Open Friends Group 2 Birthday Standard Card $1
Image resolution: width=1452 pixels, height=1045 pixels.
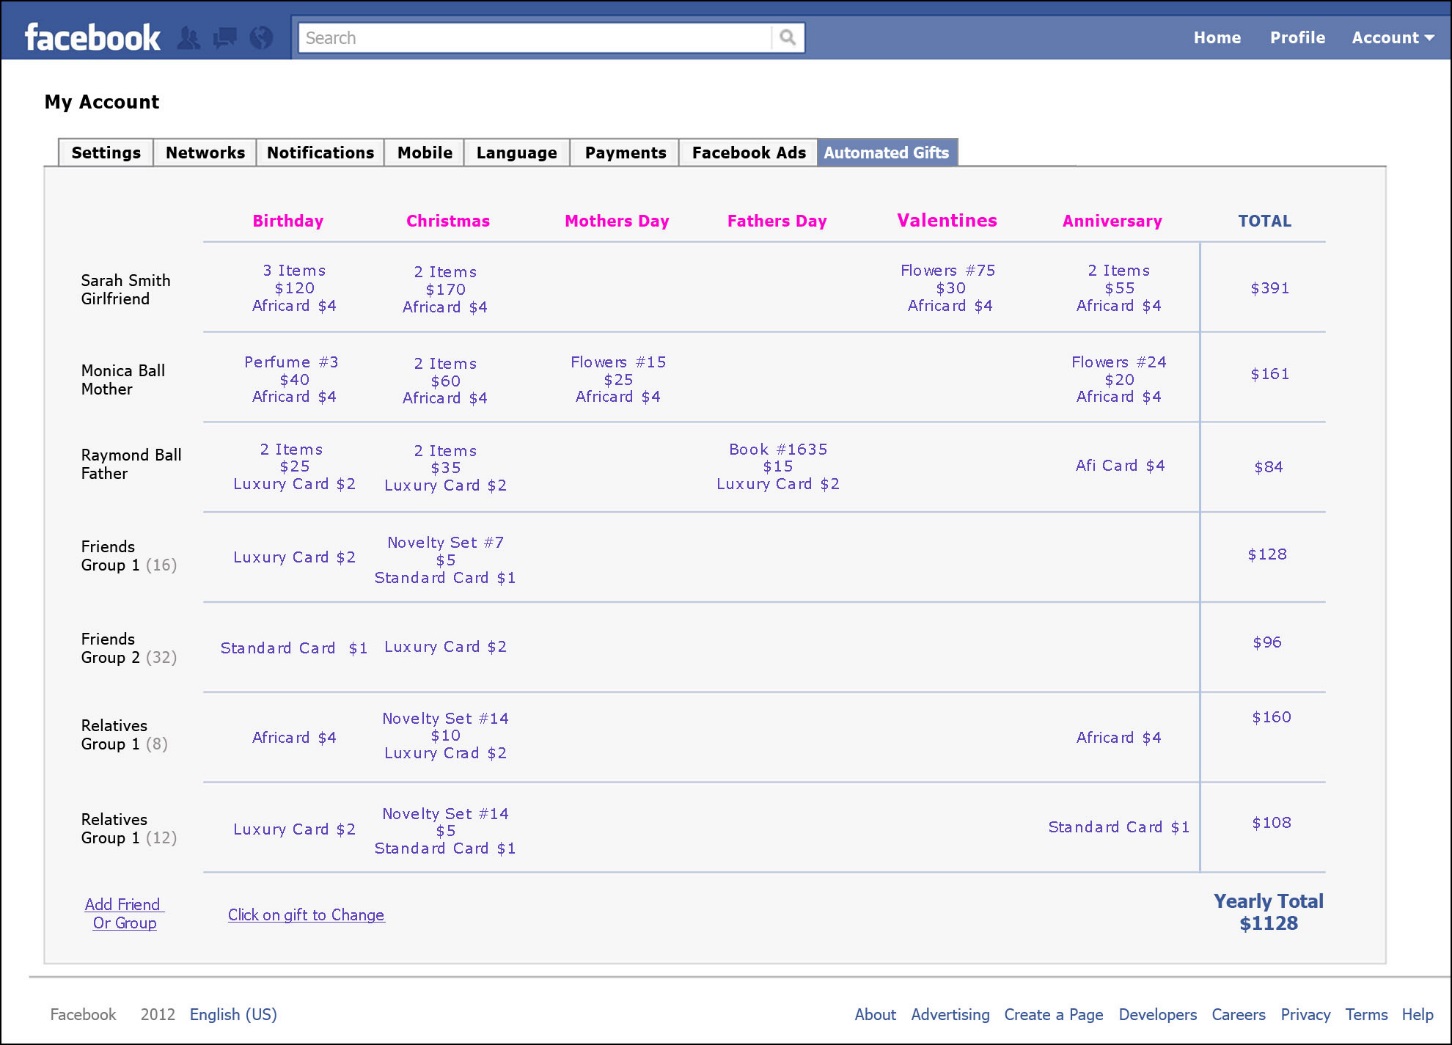(x=294, y=648)
